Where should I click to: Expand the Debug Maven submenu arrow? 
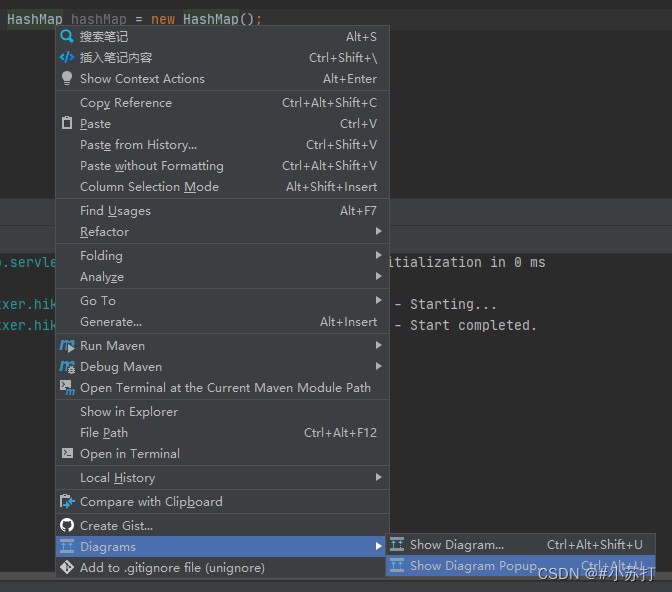(x=378, y=367)
